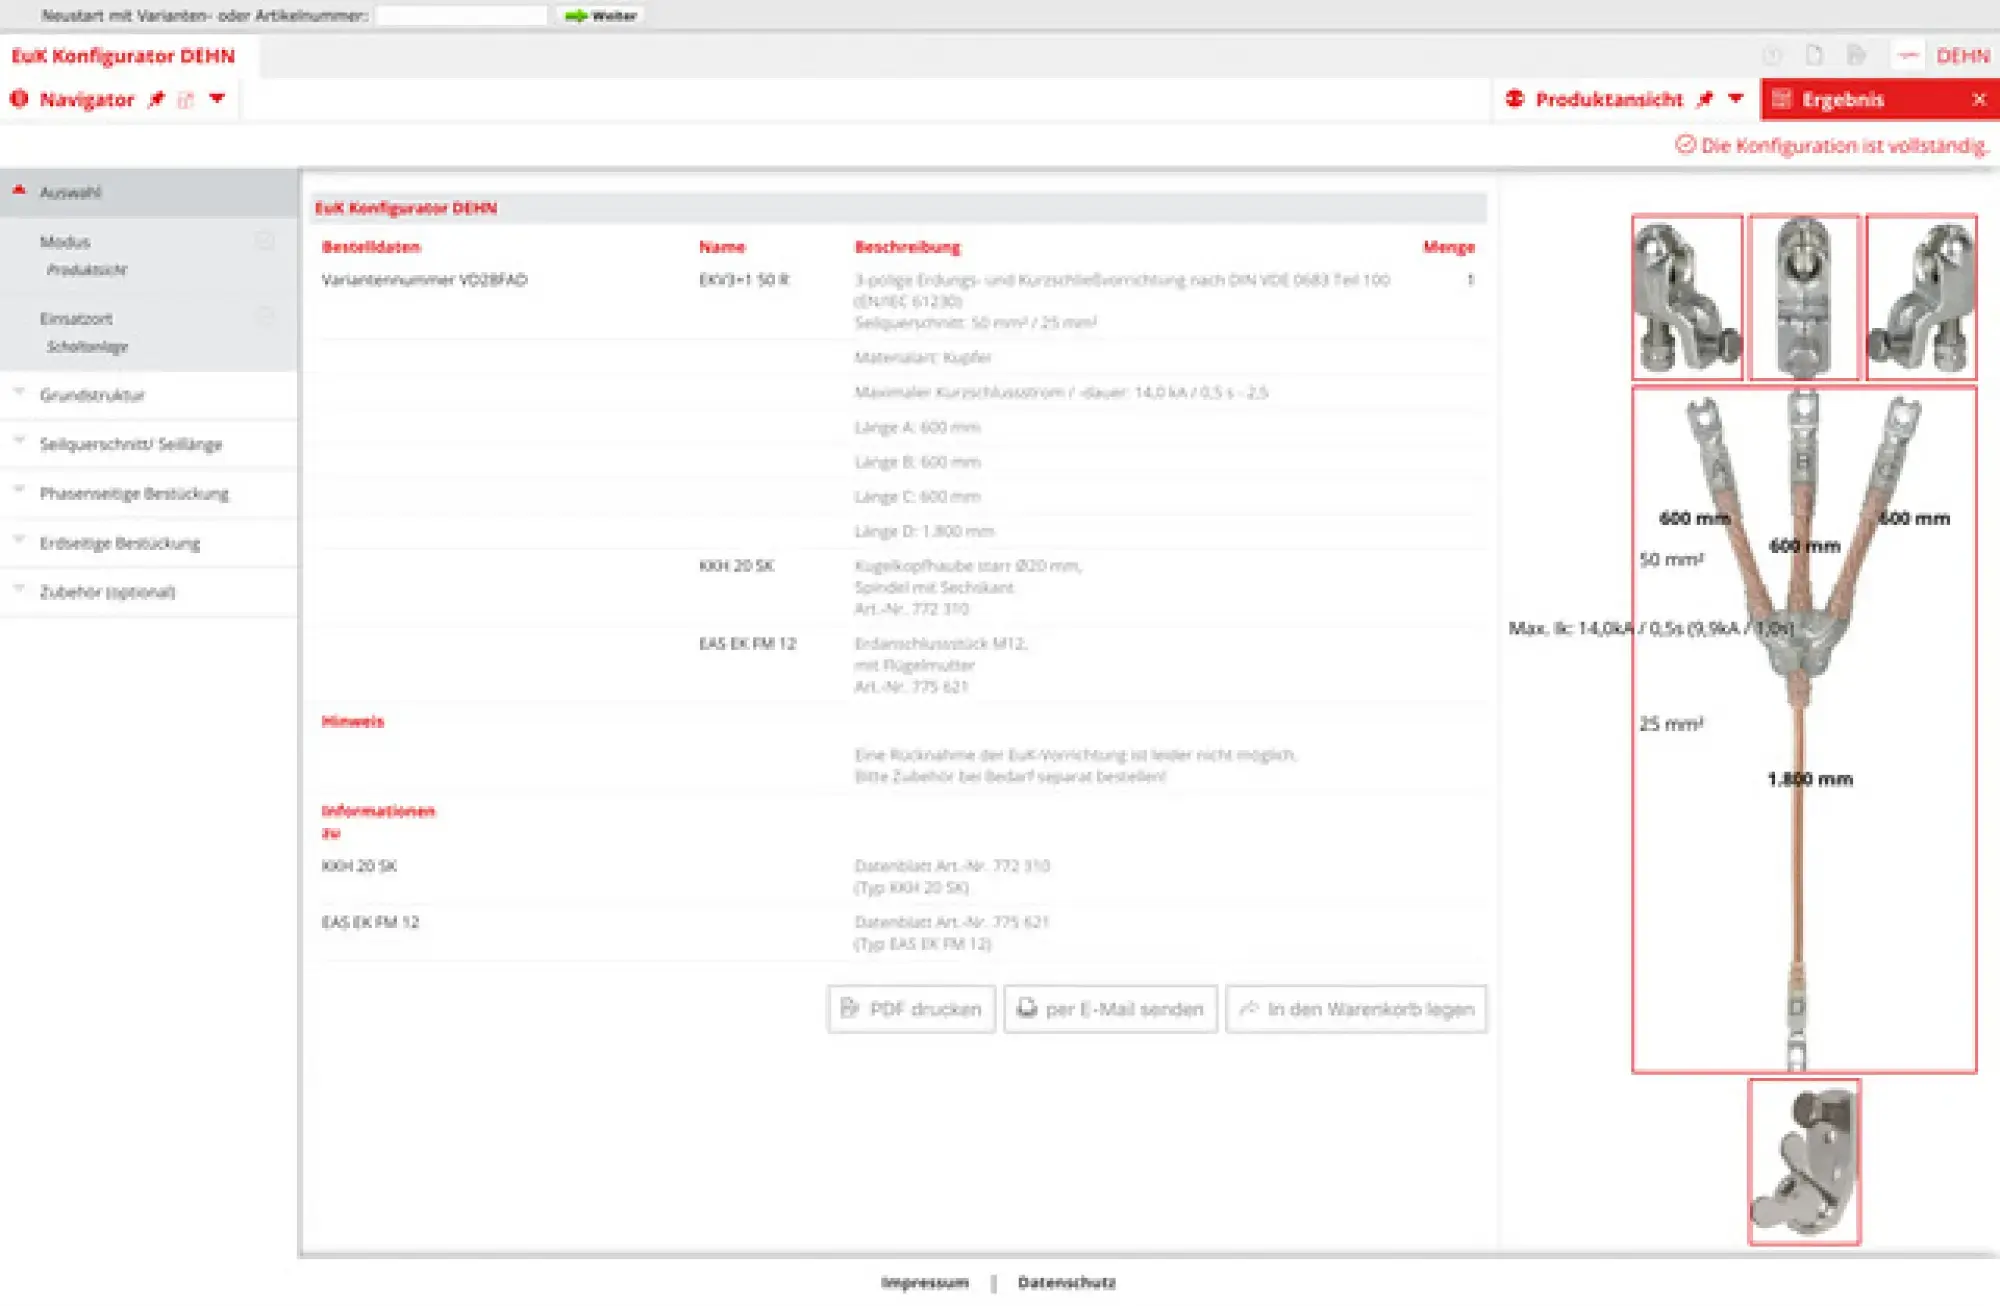
Task: Click the green Weiter arrow button
Action: pos(601,15)
